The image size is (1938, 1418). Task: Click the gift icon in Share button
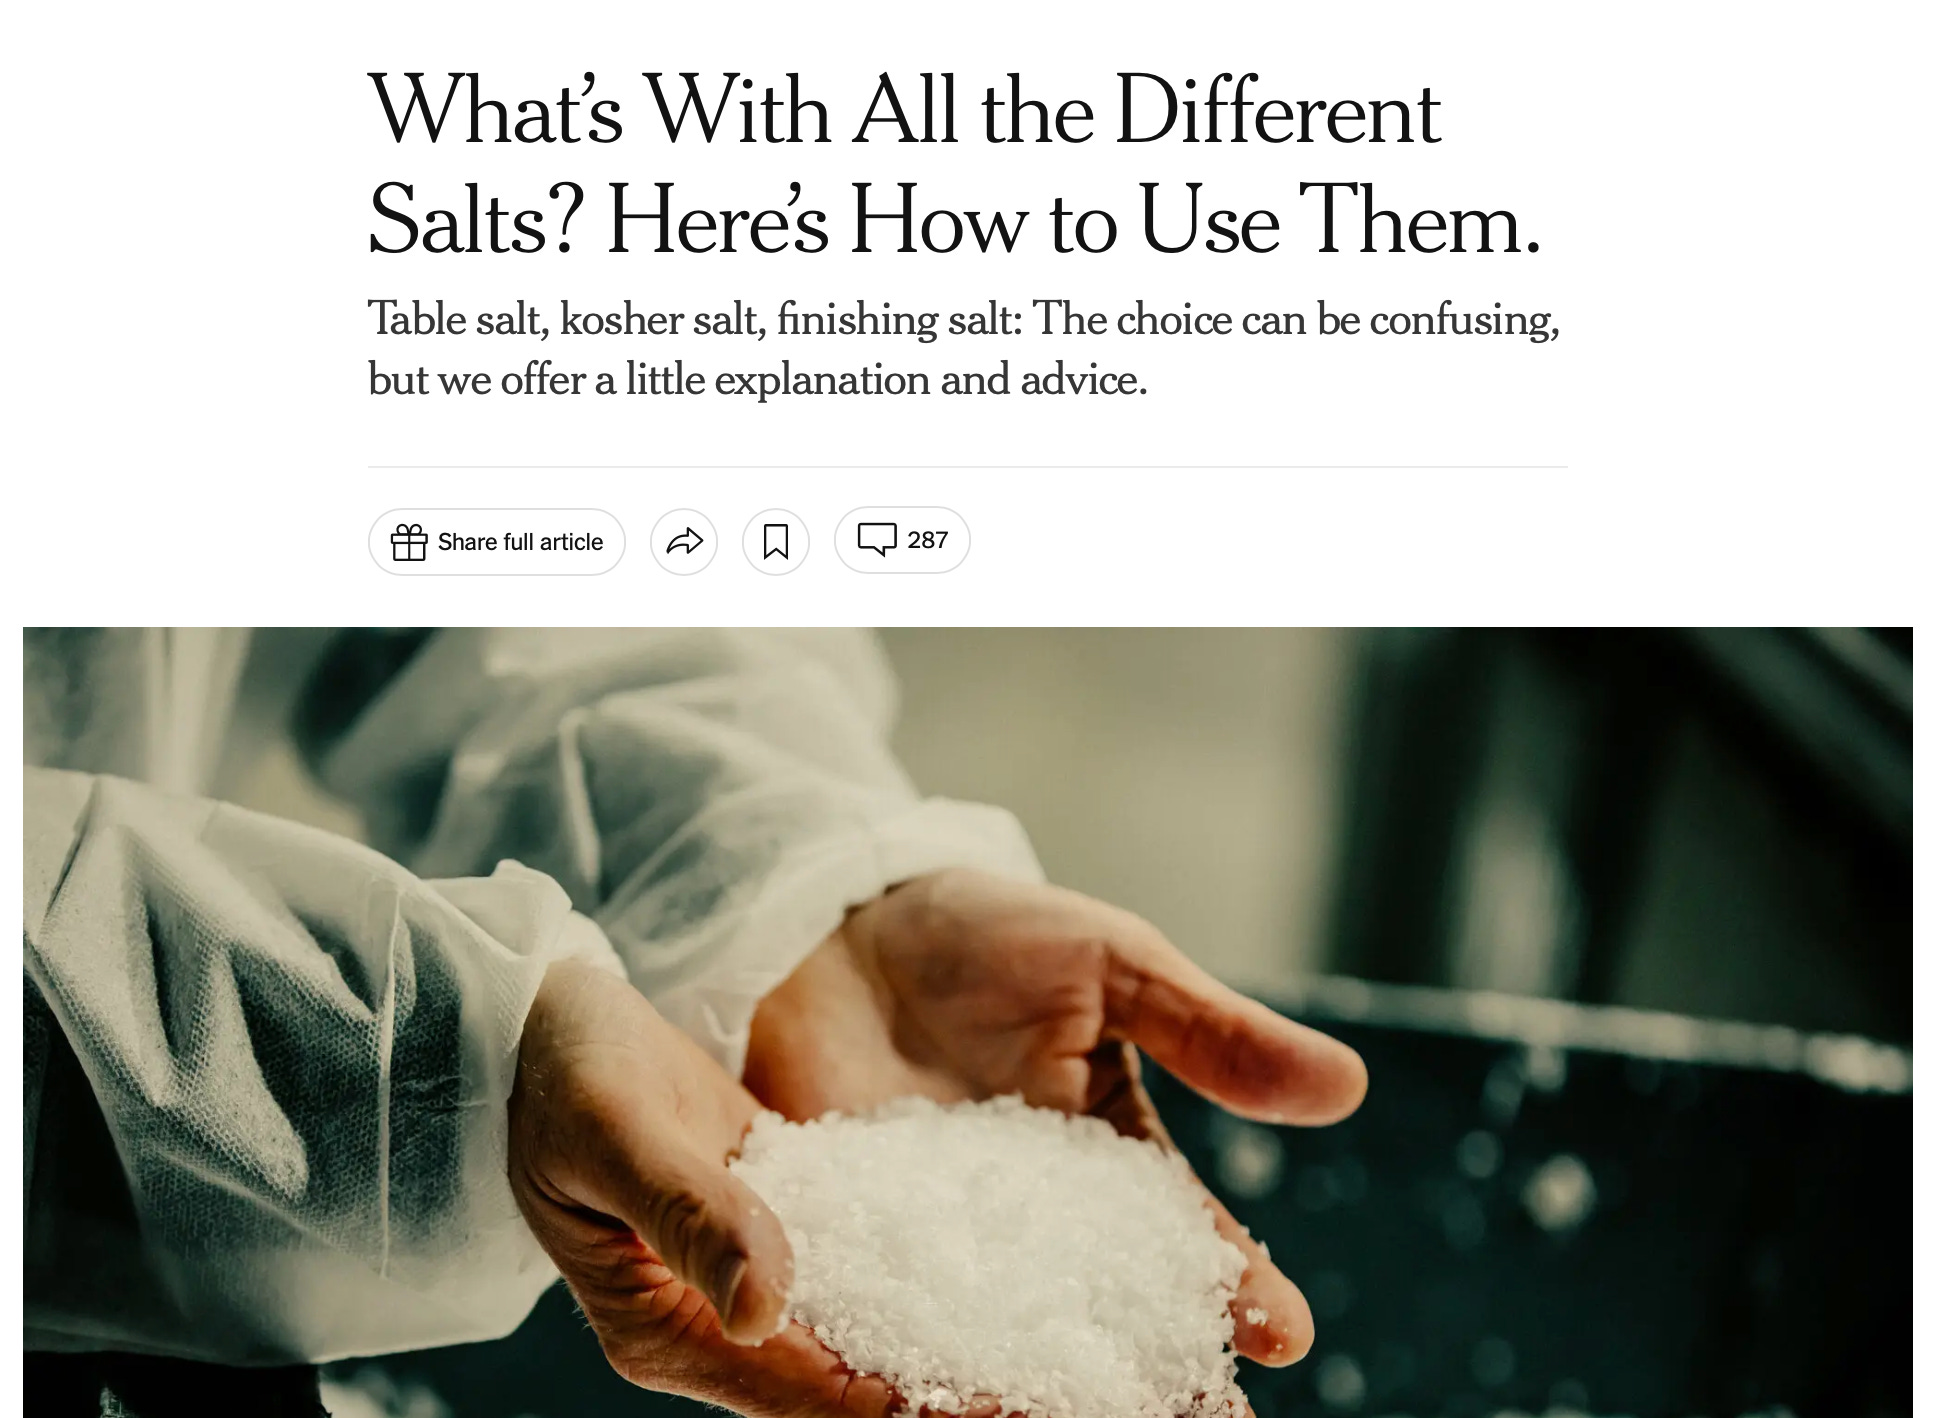pos(409,542)
